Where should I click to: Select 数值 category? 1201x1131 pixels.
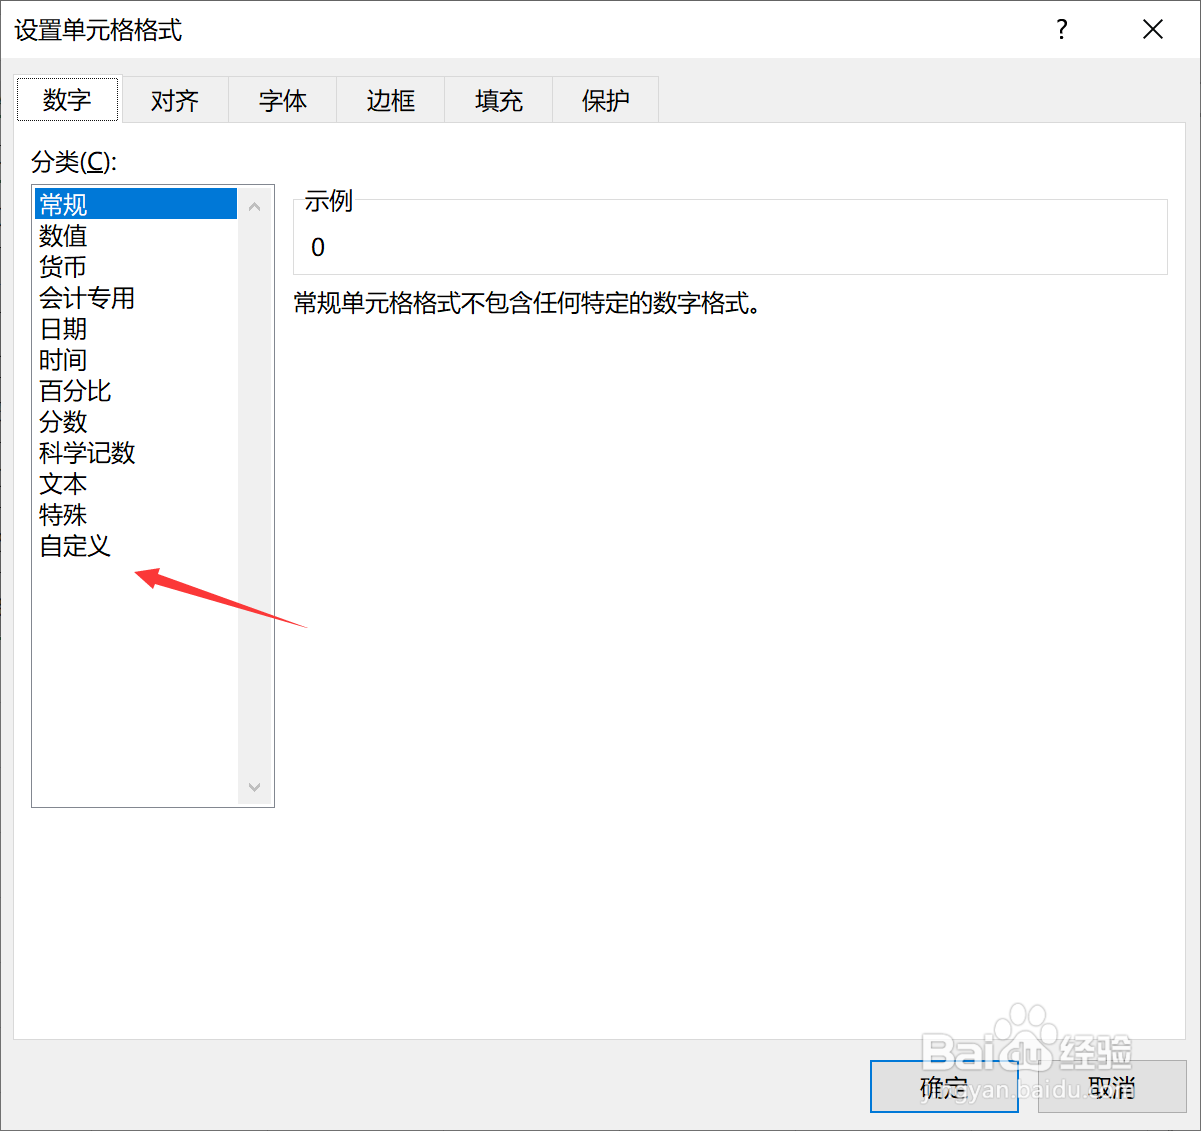(136, 236)
